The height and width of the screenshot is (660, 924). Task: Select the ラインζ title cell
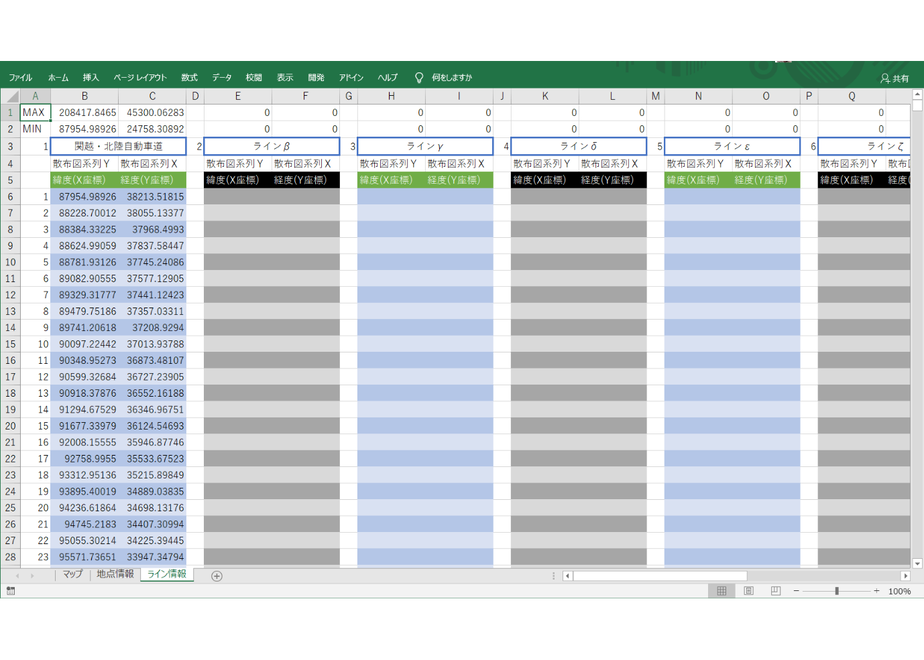tap(864, 146)
